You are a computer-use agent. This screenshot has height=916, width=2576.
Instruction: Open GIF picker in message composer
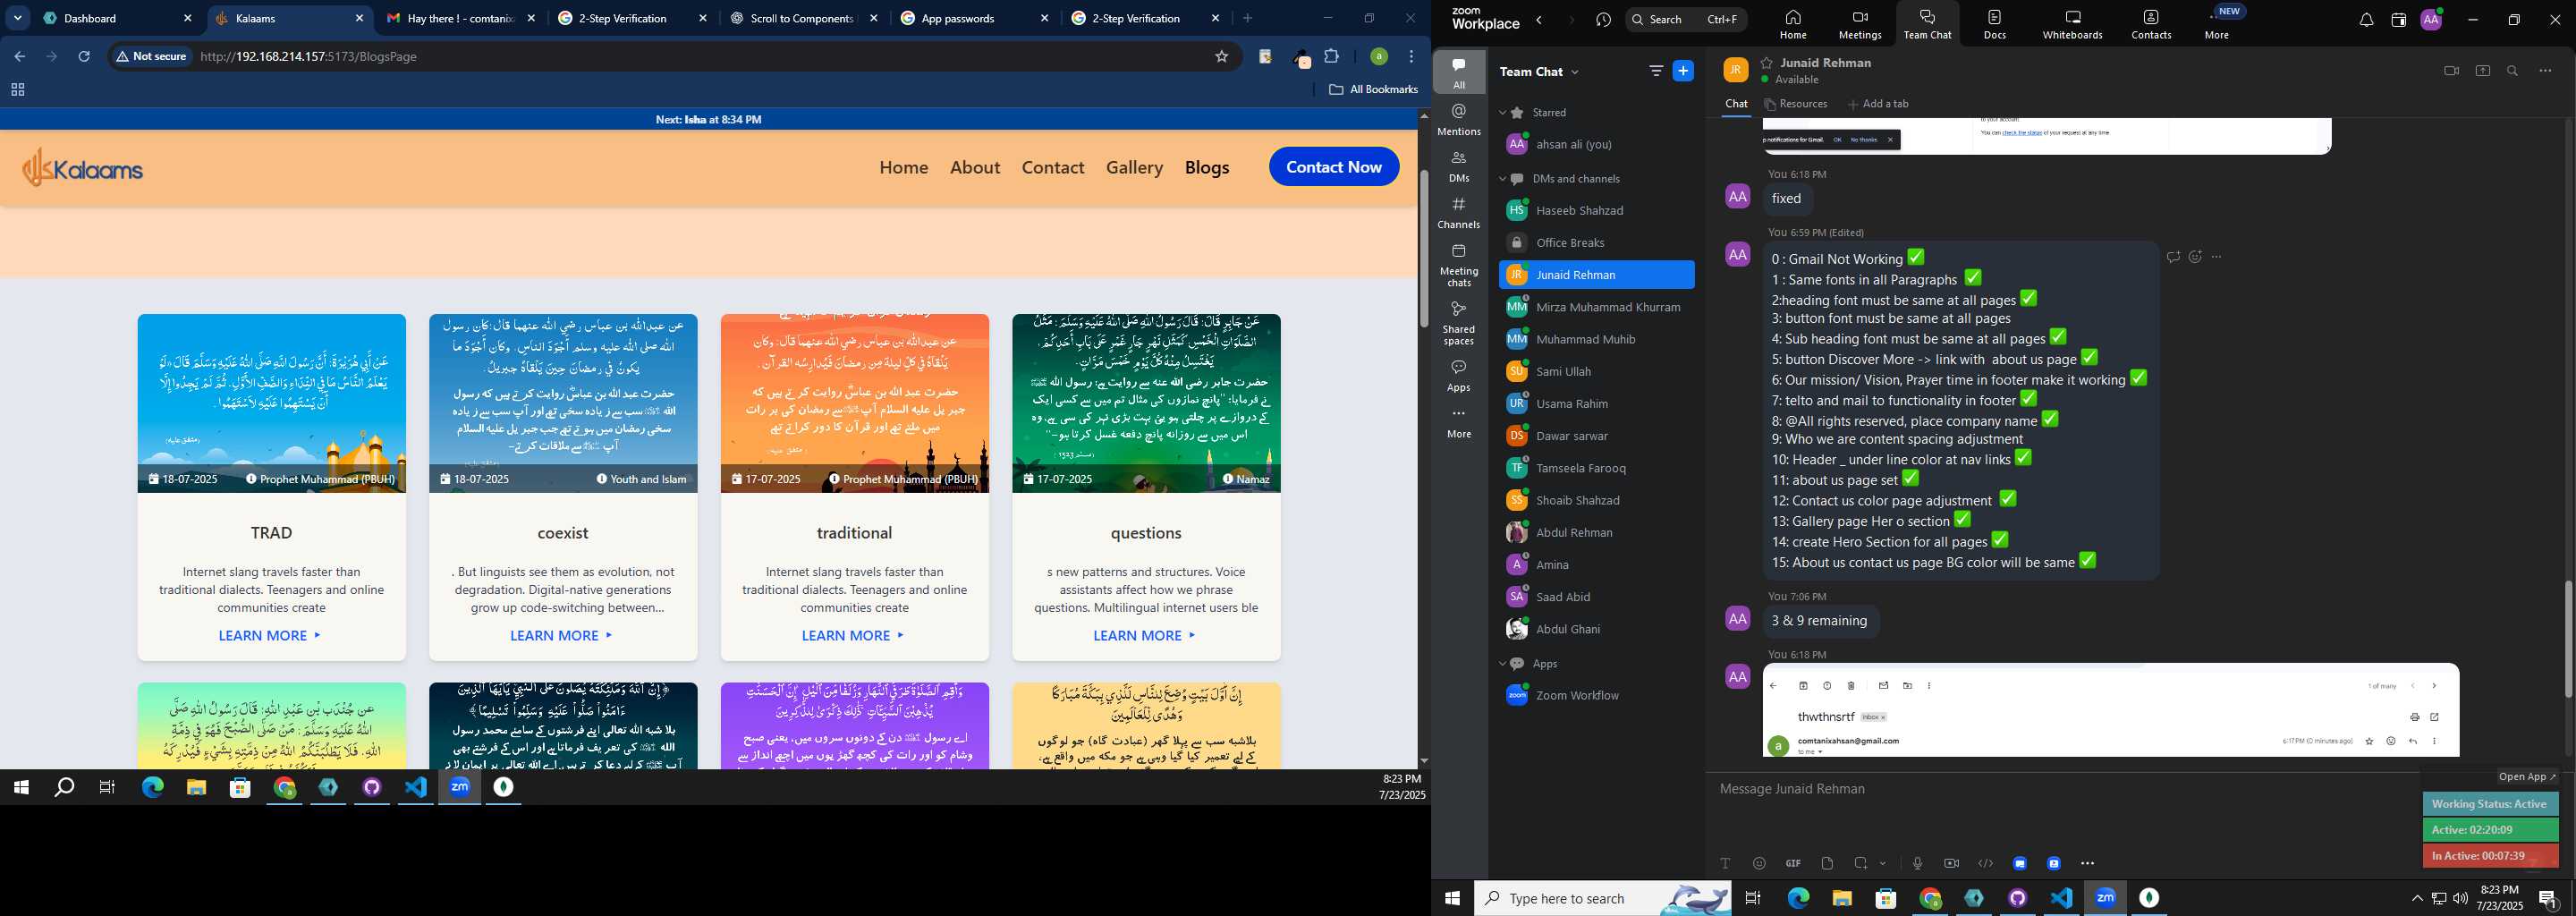tap(1793, 863)
